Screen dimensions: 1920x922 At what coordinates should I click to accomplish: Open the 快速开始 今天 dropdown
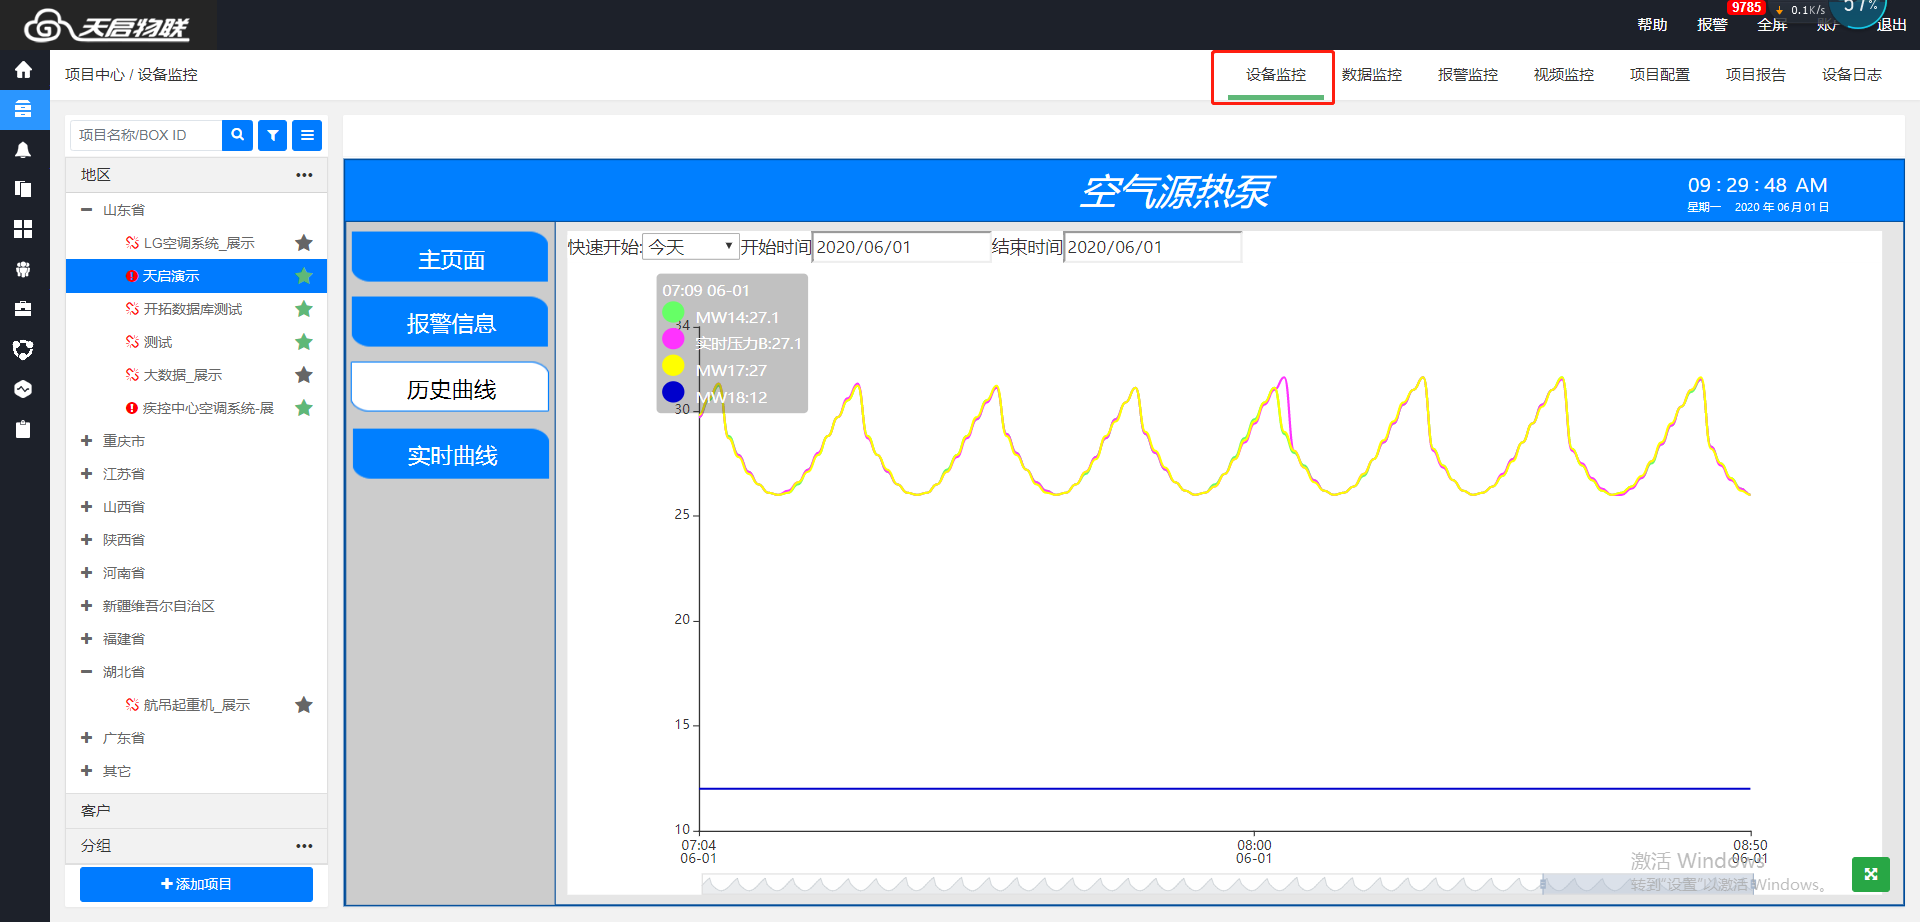[690, 247]
